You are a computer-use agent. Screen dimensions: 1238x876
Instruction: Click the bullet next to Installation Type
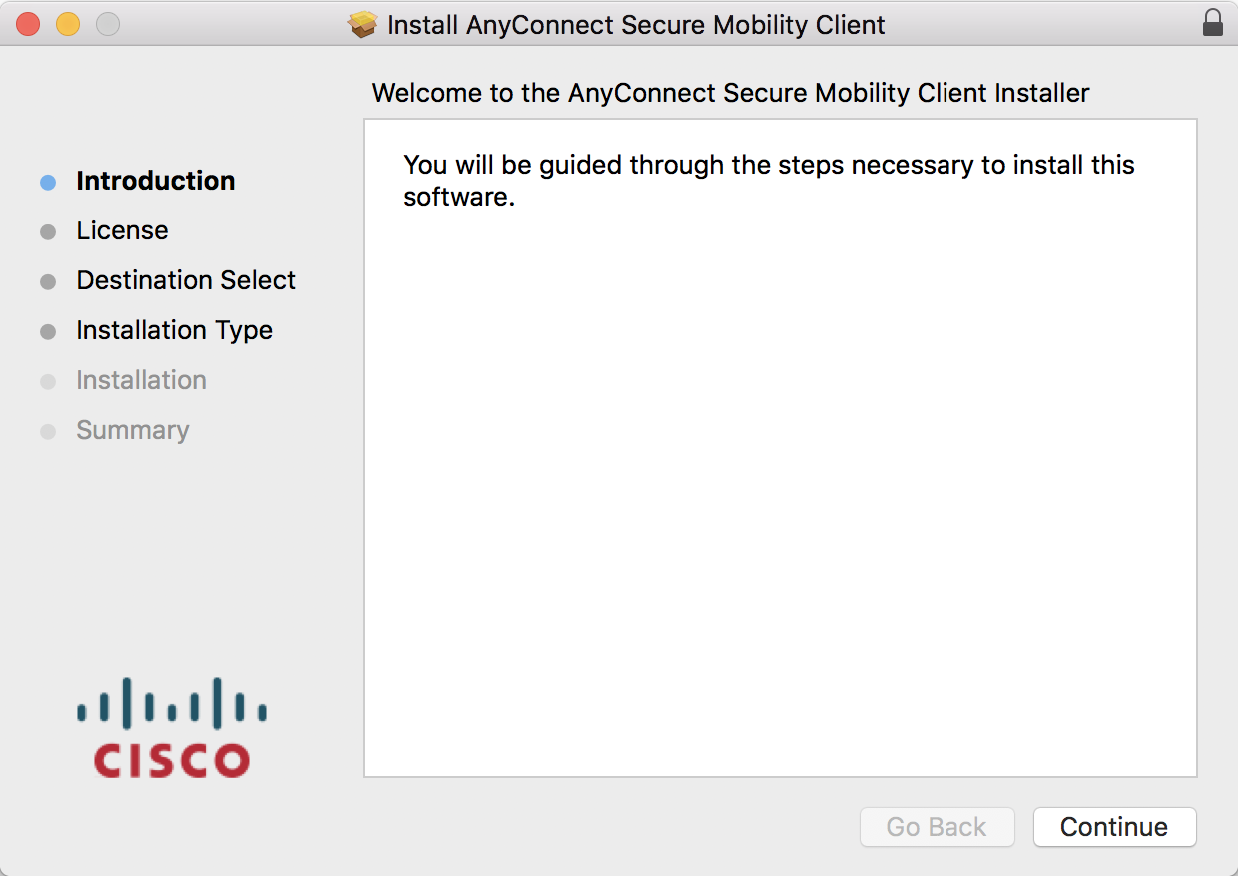(48, 331)
